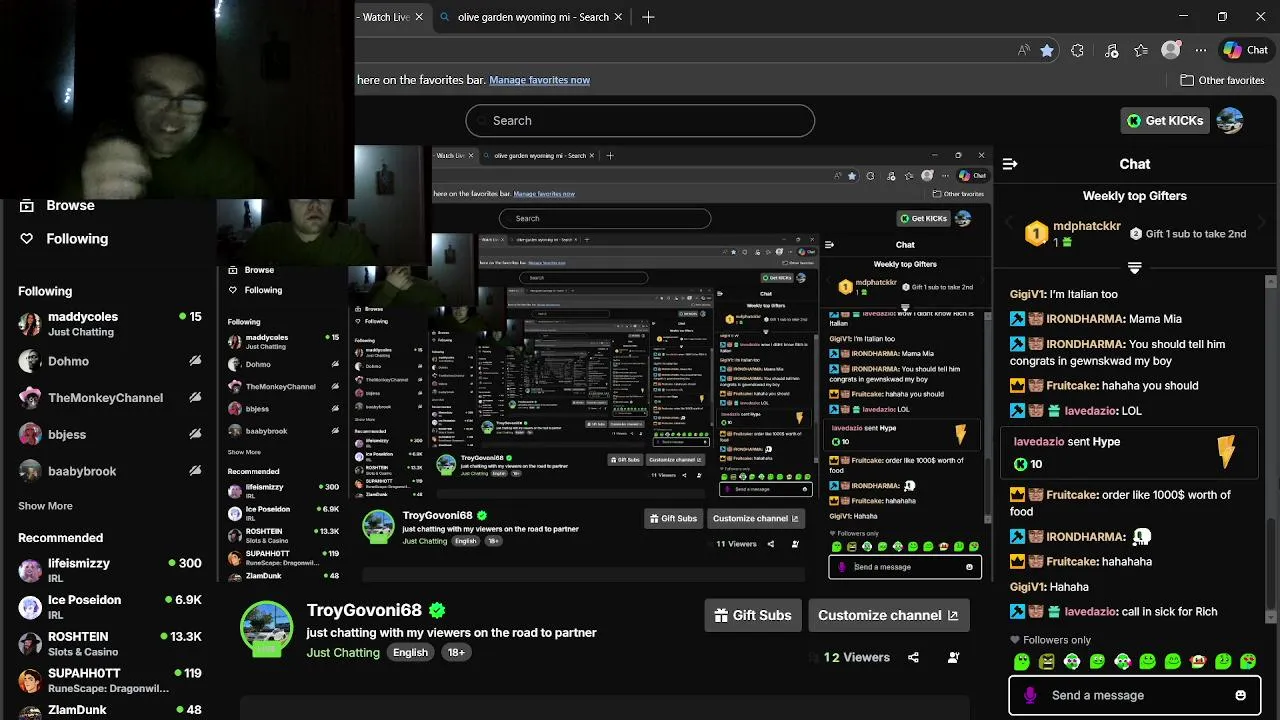Insert the angry yellow-green face emote
The image size is (1280, 720).
tap(1046, 662)
